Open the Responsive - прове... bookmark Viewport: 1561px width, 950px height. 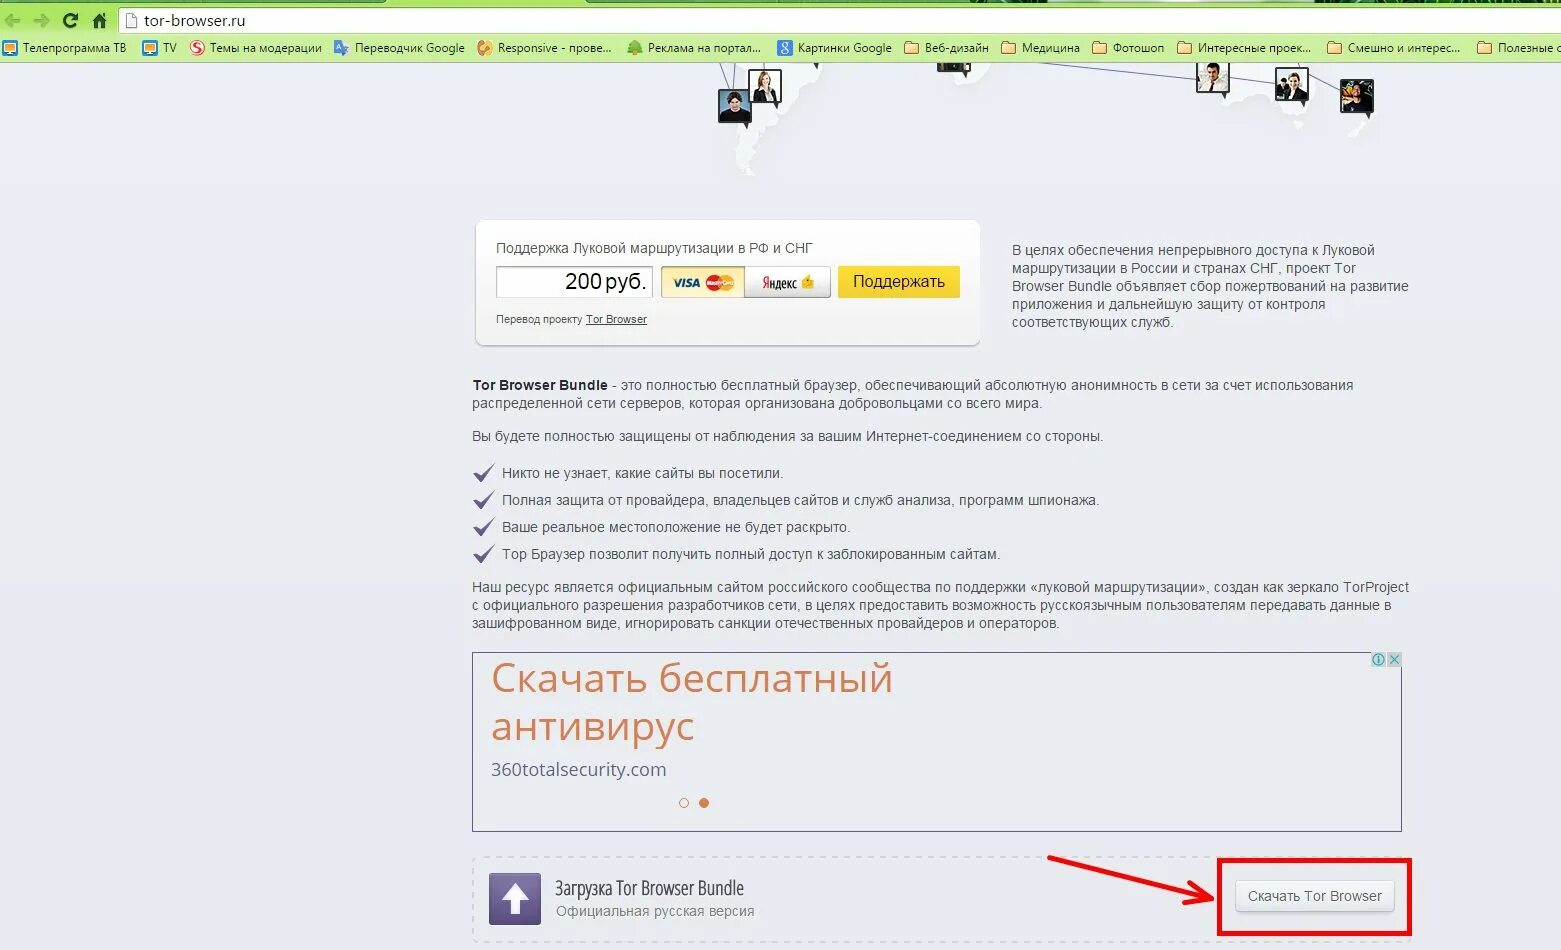pyautogui.click(x=544, y=47)
